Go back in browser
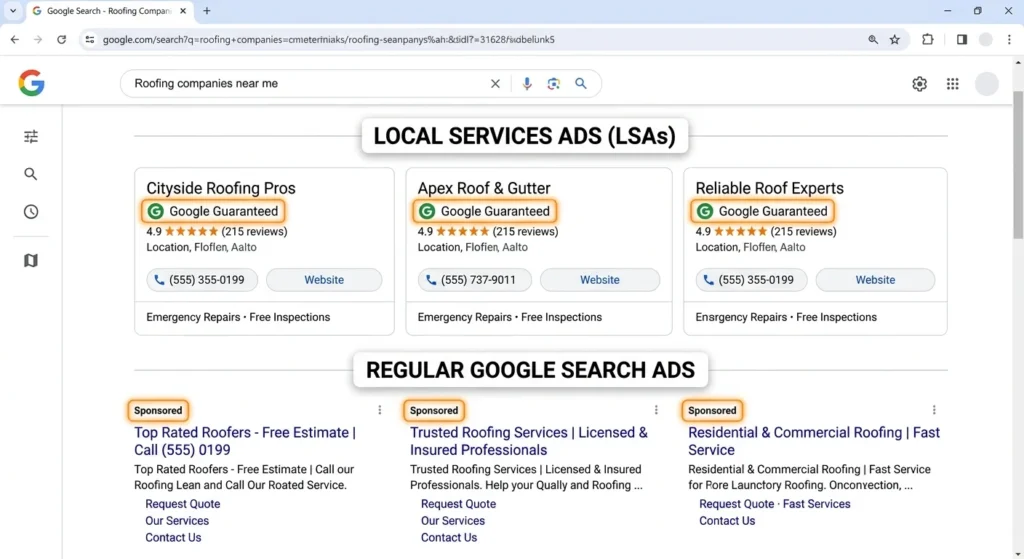 tap(14, 39)
